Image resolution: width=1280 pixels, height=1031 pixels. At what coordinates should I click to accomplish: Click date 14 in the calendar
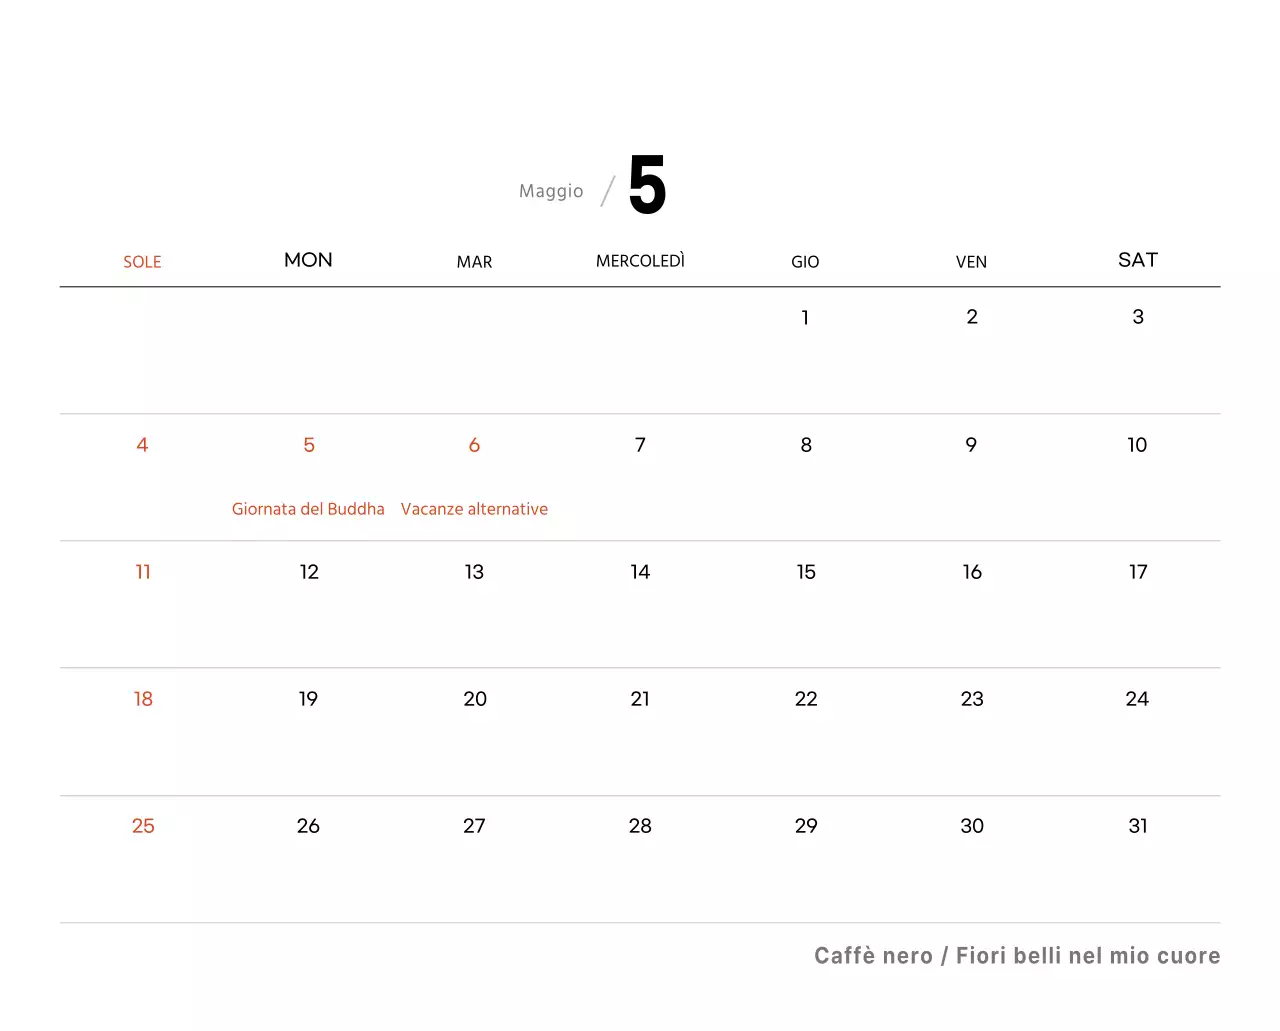[640, 572]
